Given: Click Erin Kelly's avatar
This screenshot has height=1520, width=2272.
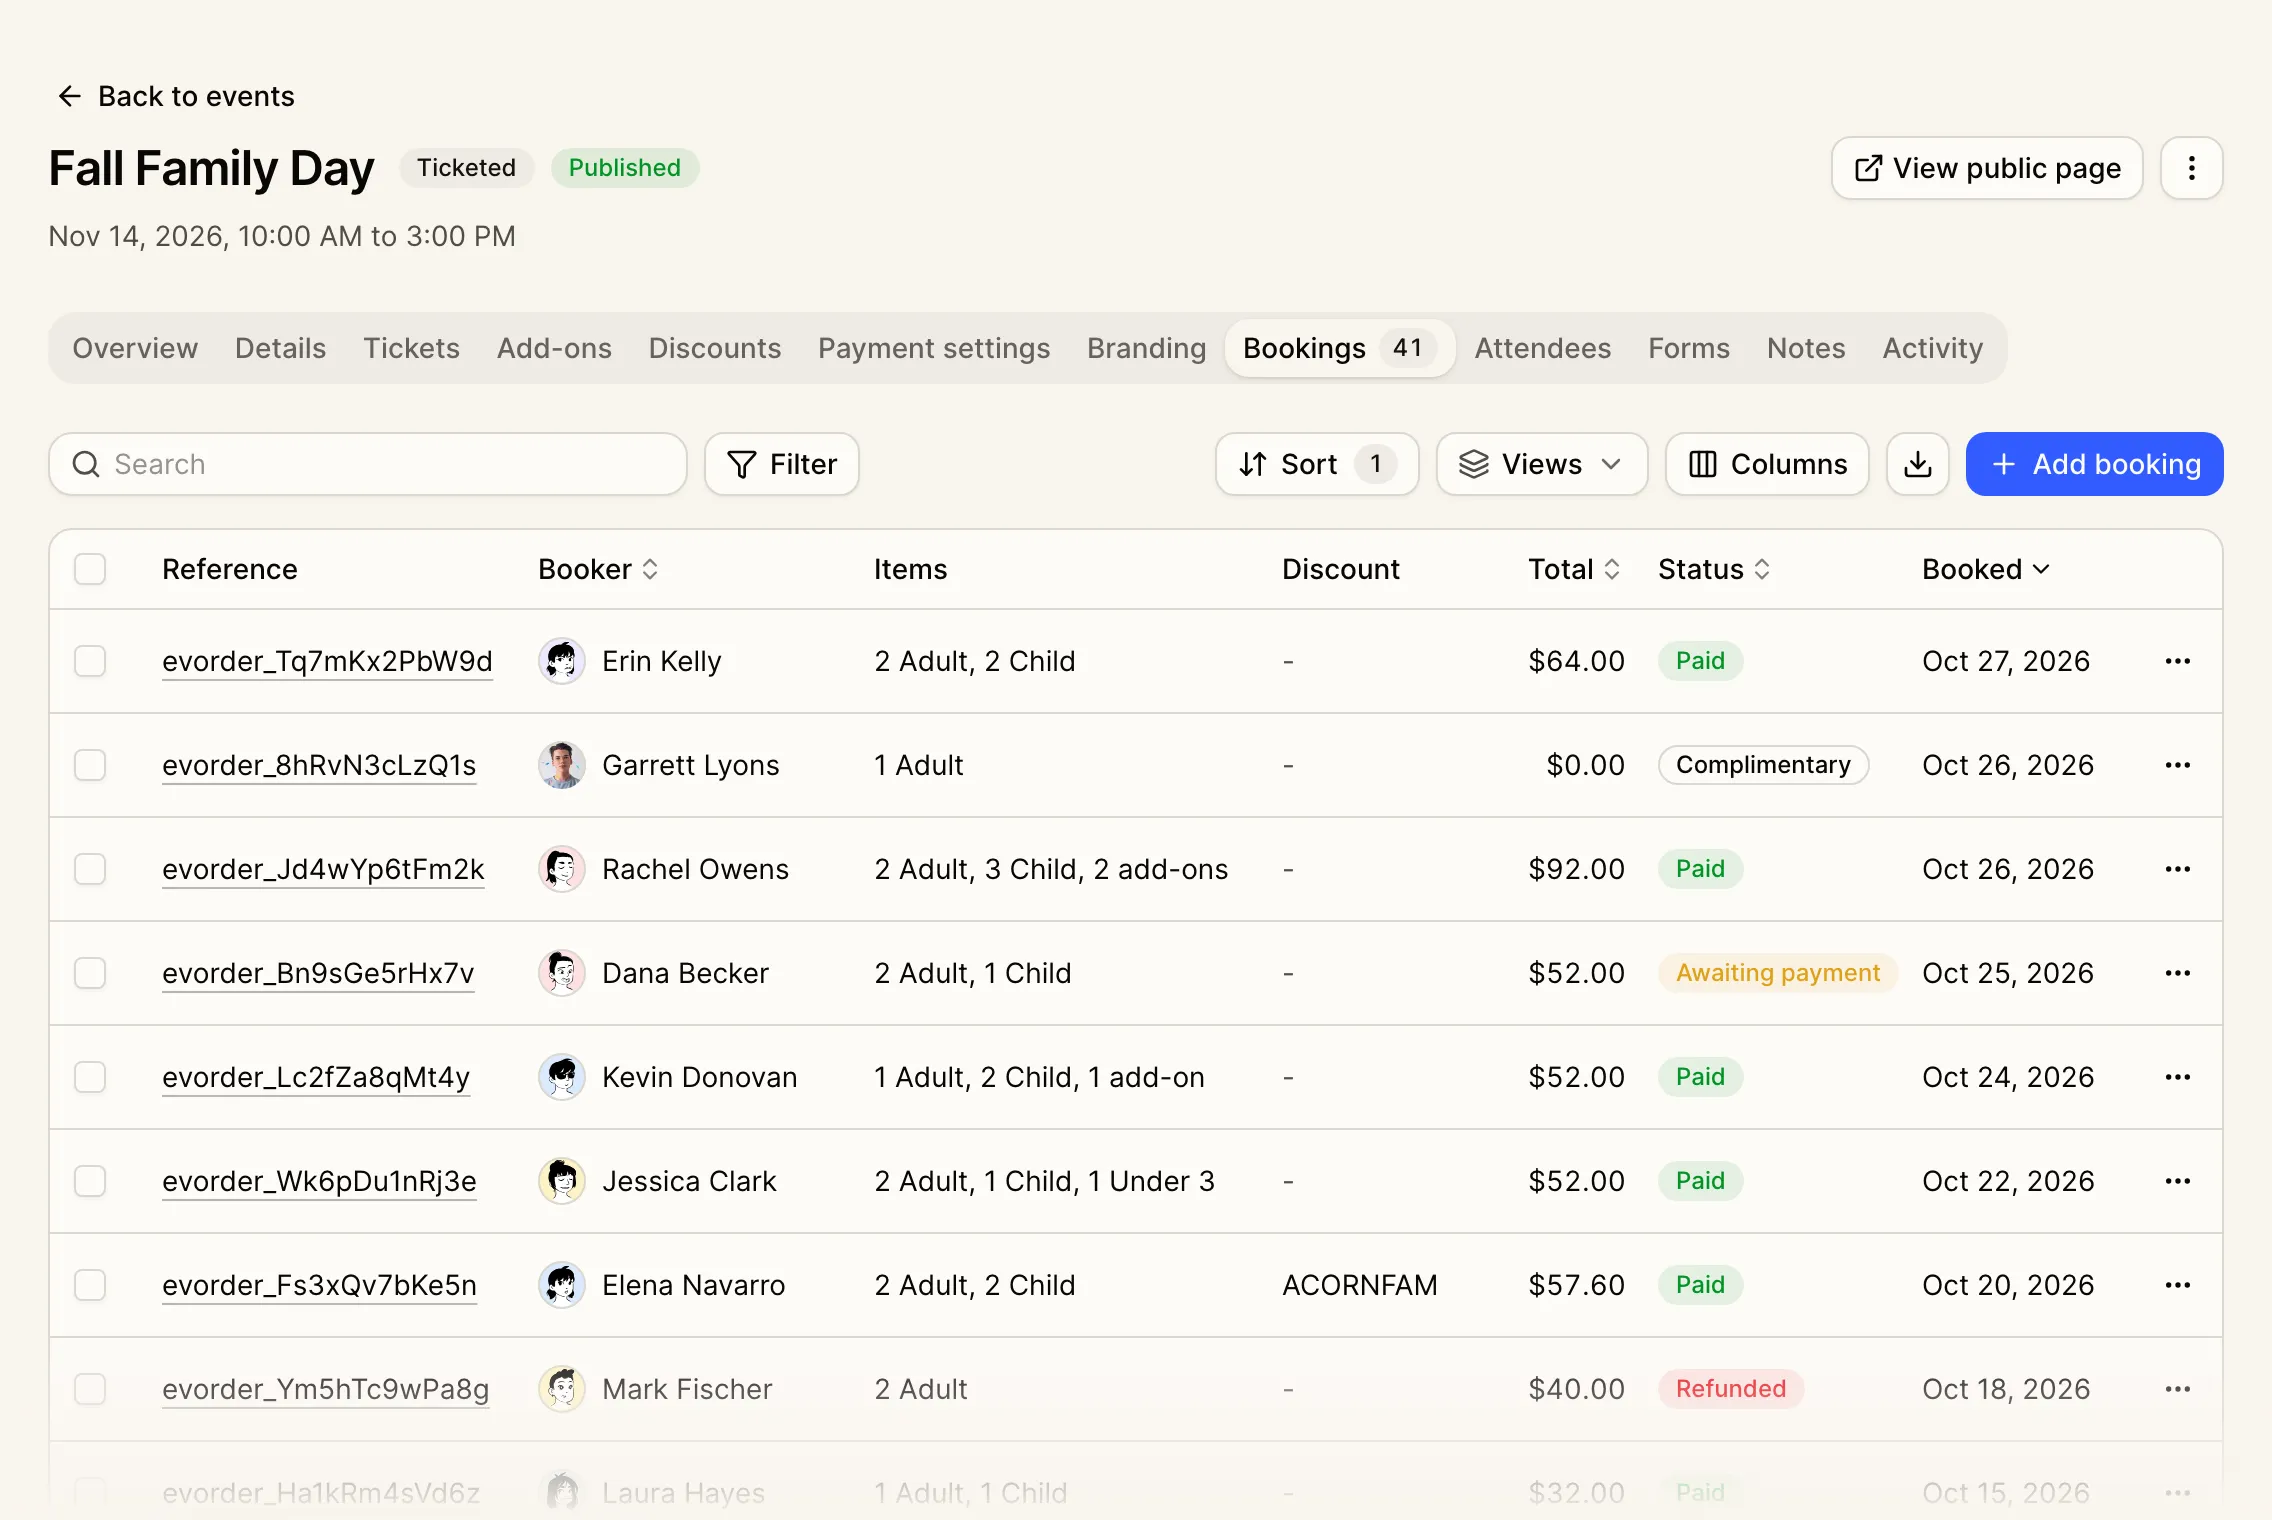Looking at the screenshot, I should (562, 661).
